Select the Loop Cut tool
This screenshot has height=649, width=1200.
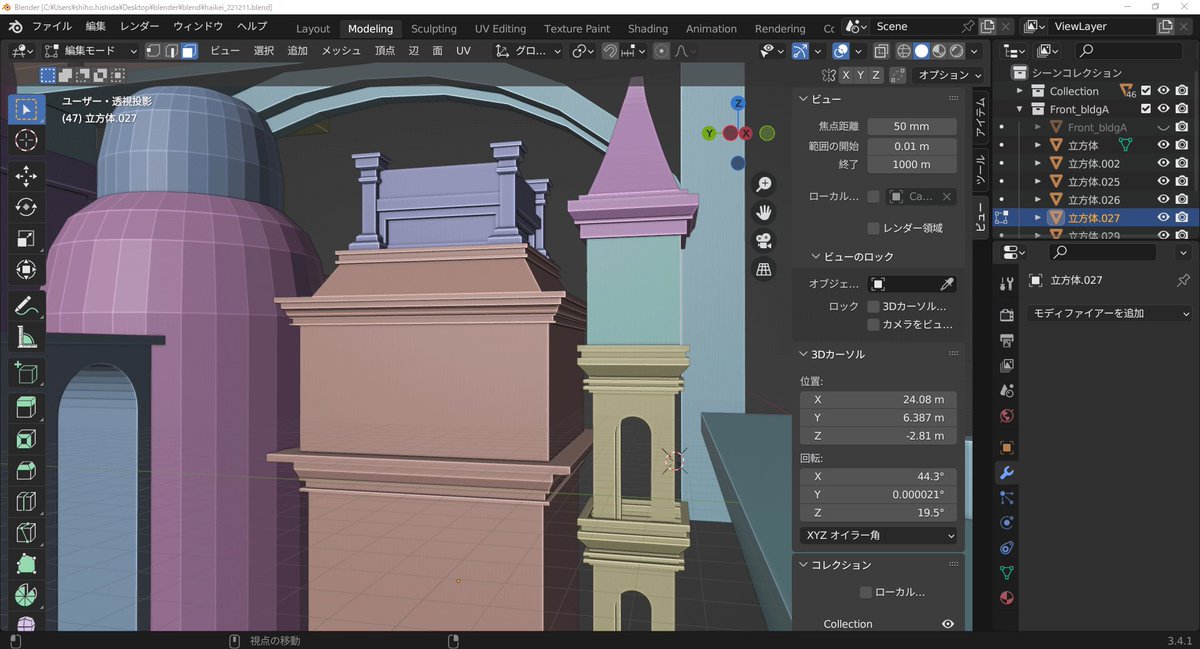coord(26,501)
